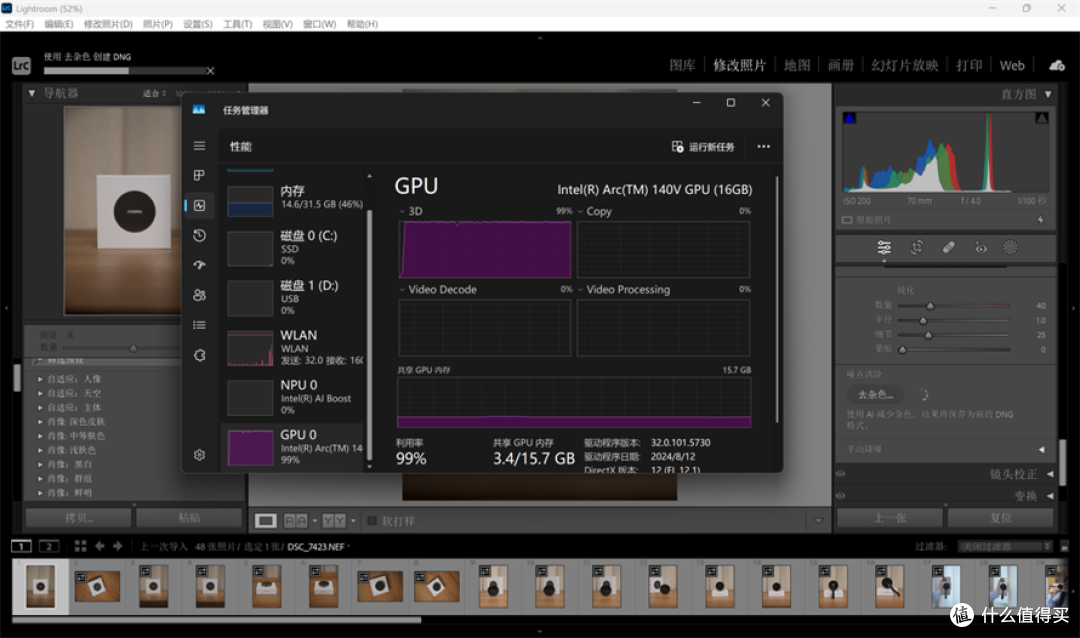
Task: Toggle shadow clipping indicator in histogram
Action: [849, 119]
